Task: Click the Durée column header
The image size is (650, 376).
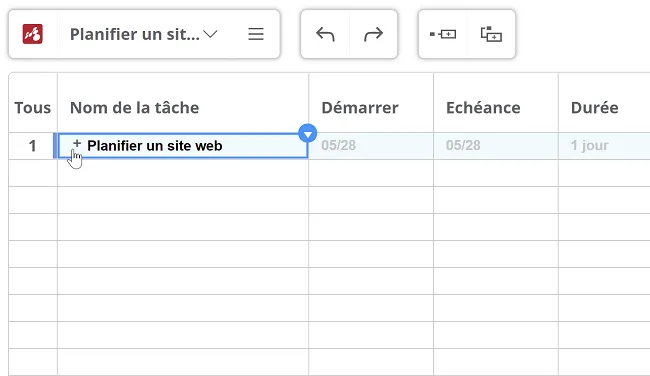Action: point(594,108)
